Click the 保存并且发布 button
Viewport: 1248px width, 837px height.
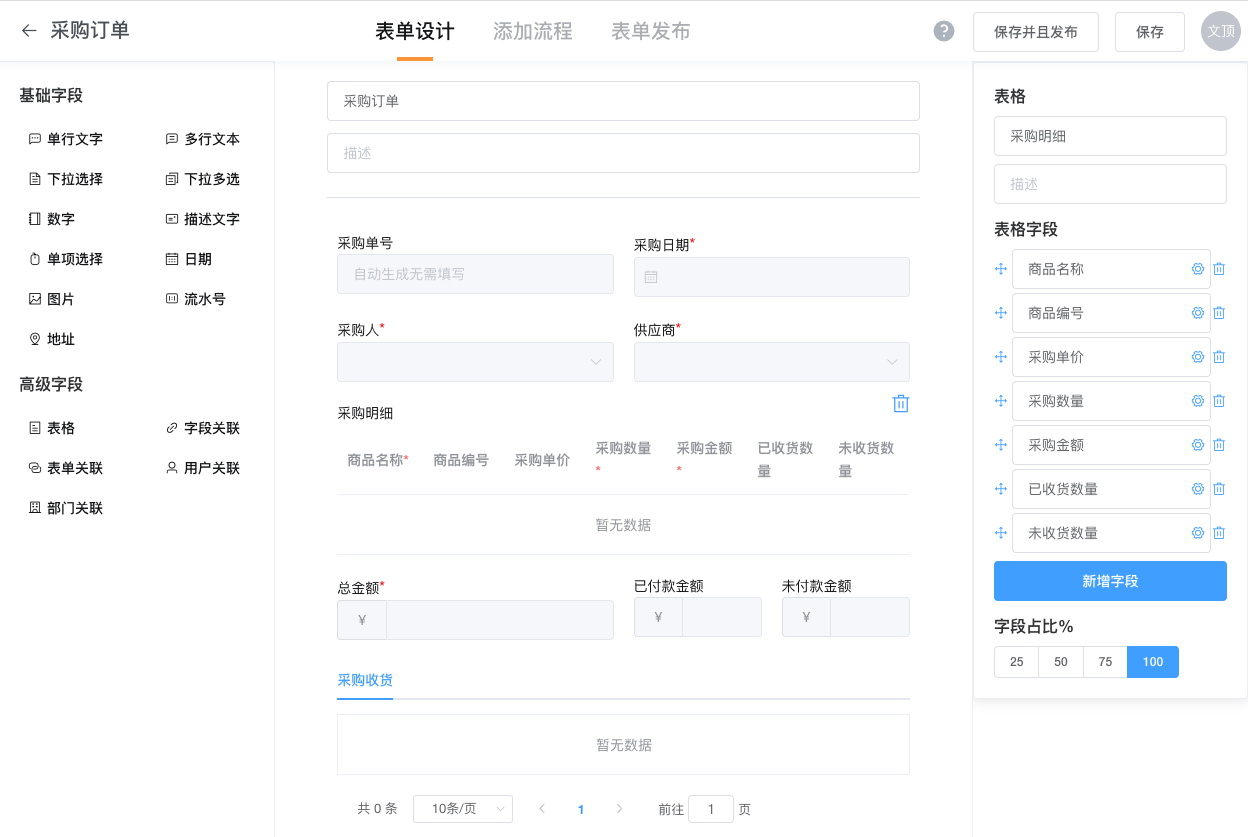pos(1035,32)
